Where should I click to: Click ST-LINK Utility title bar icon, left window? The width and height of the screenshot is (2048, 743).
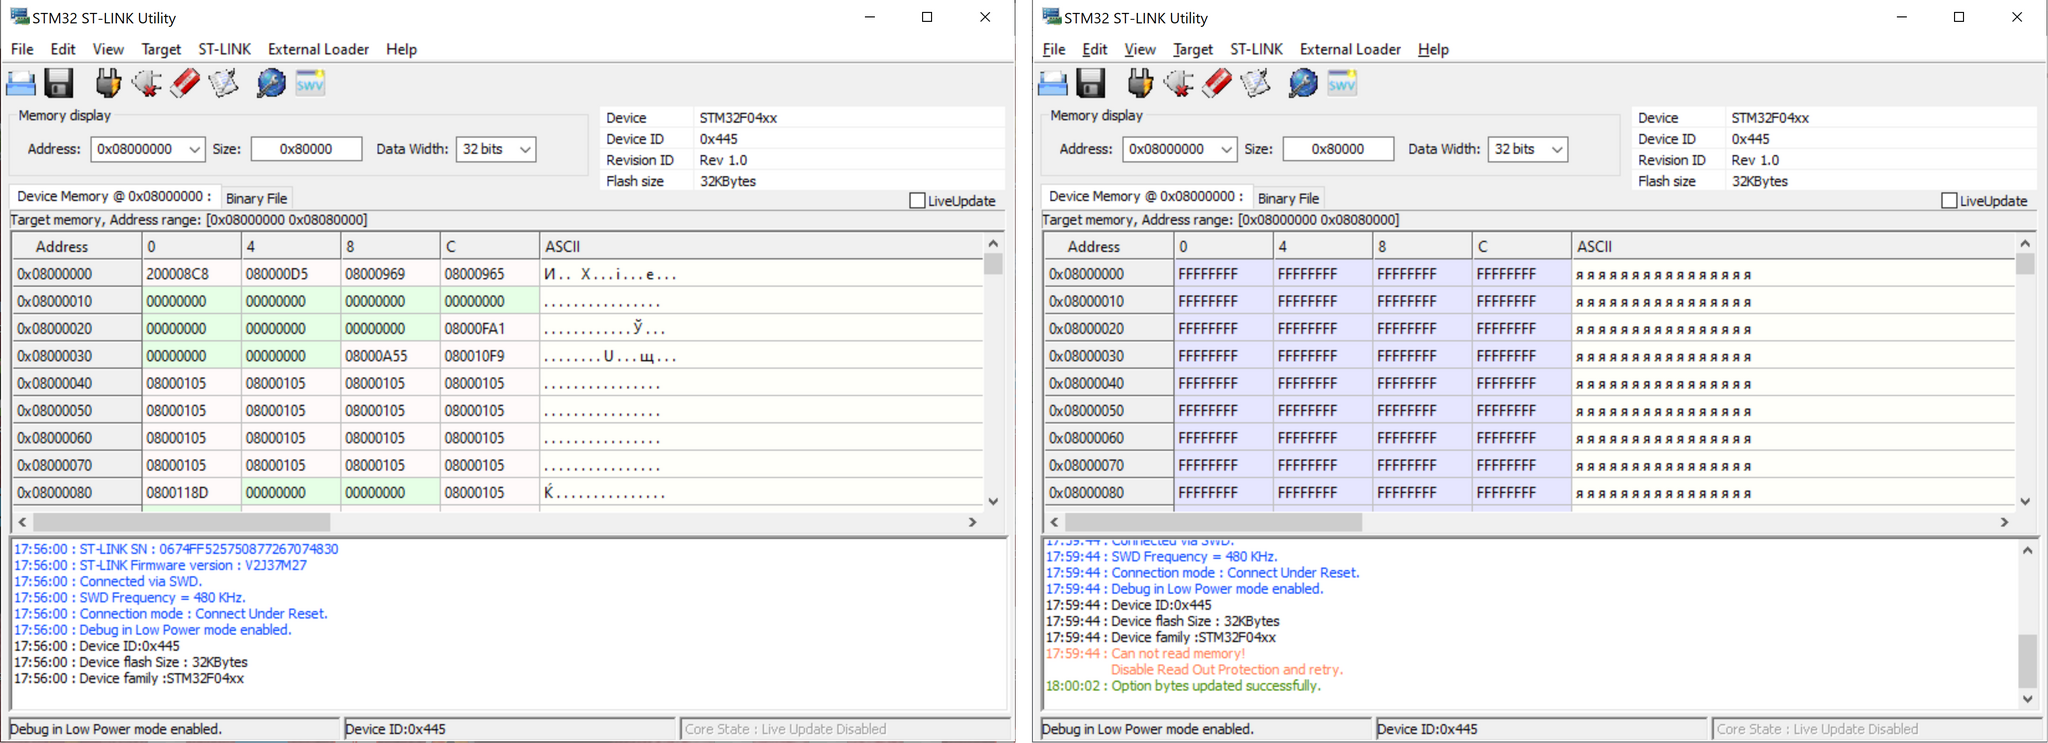(x=20, y=17)
